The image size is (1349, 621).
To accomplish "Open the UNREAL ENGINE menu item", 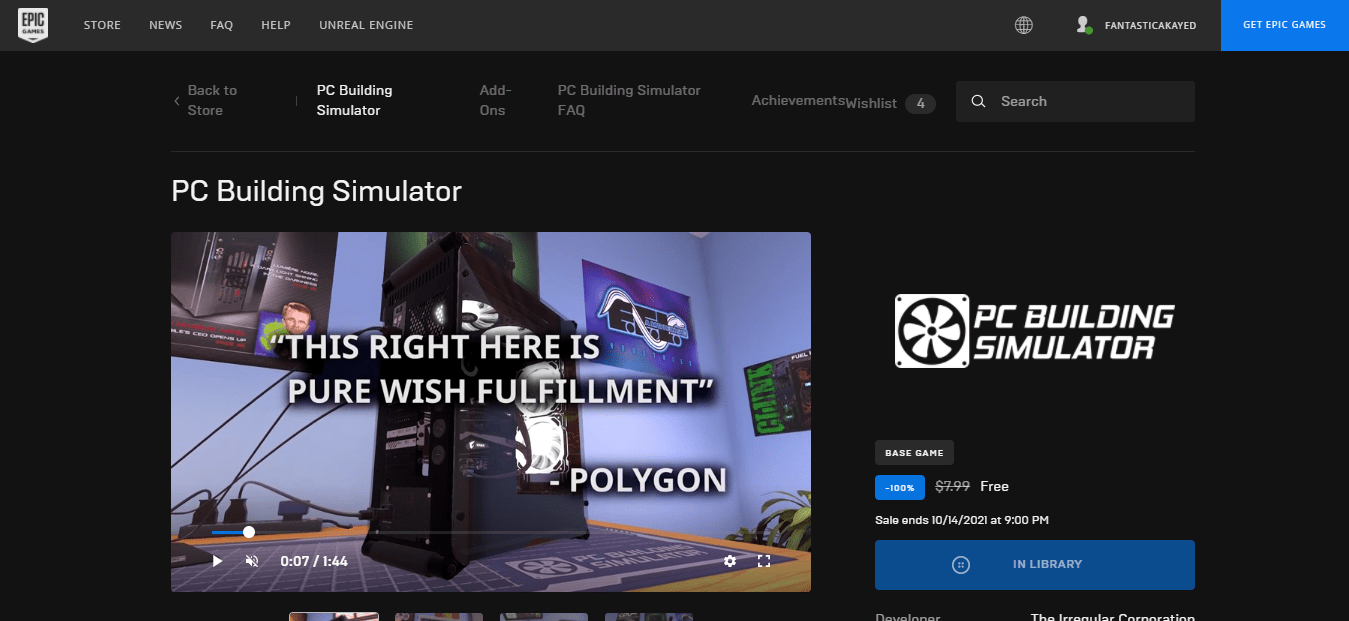I will tap(366, 25).
